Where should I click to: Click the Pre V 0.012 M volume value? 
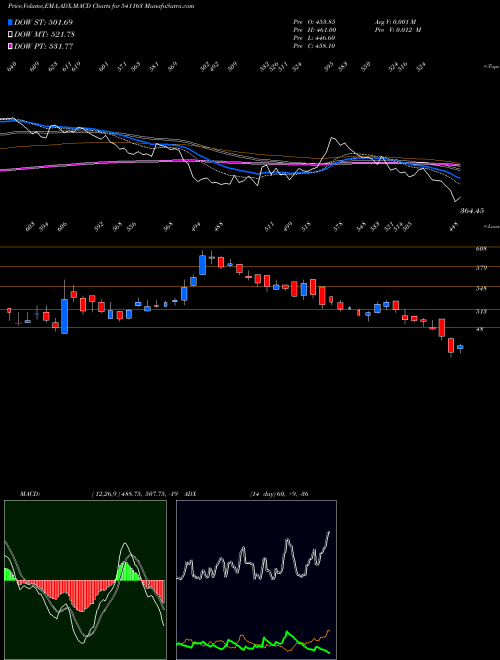point(398,30)
